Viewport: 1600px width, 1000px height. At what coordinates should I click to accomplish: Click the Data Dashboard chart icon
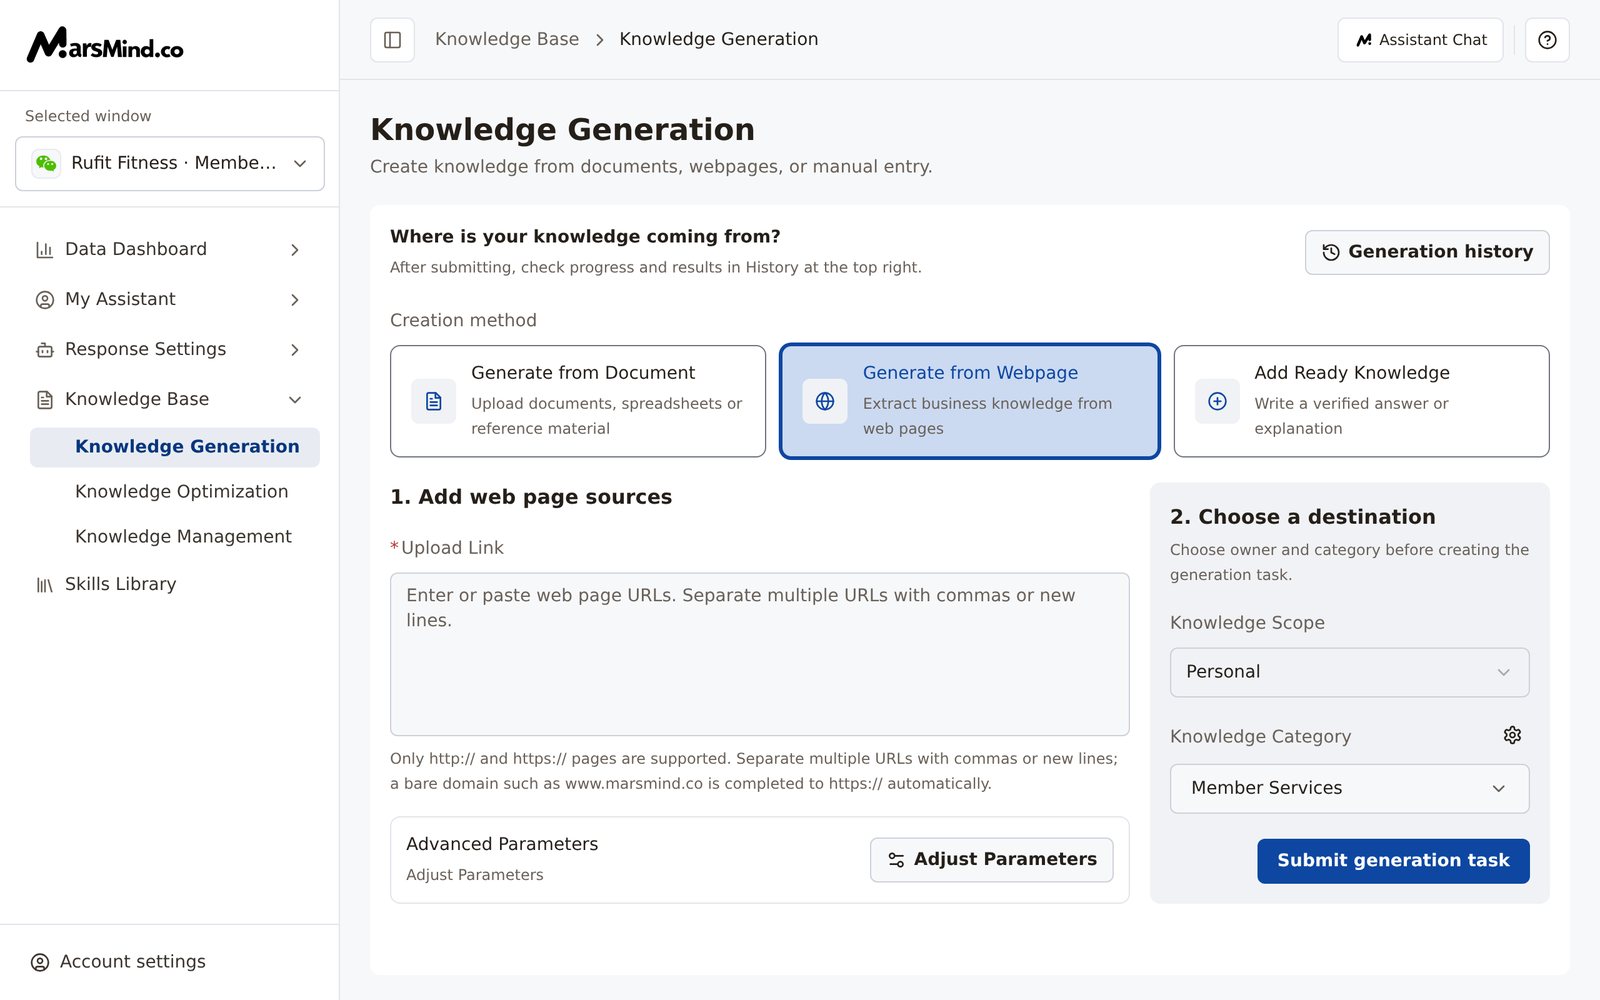click(44, 250)
